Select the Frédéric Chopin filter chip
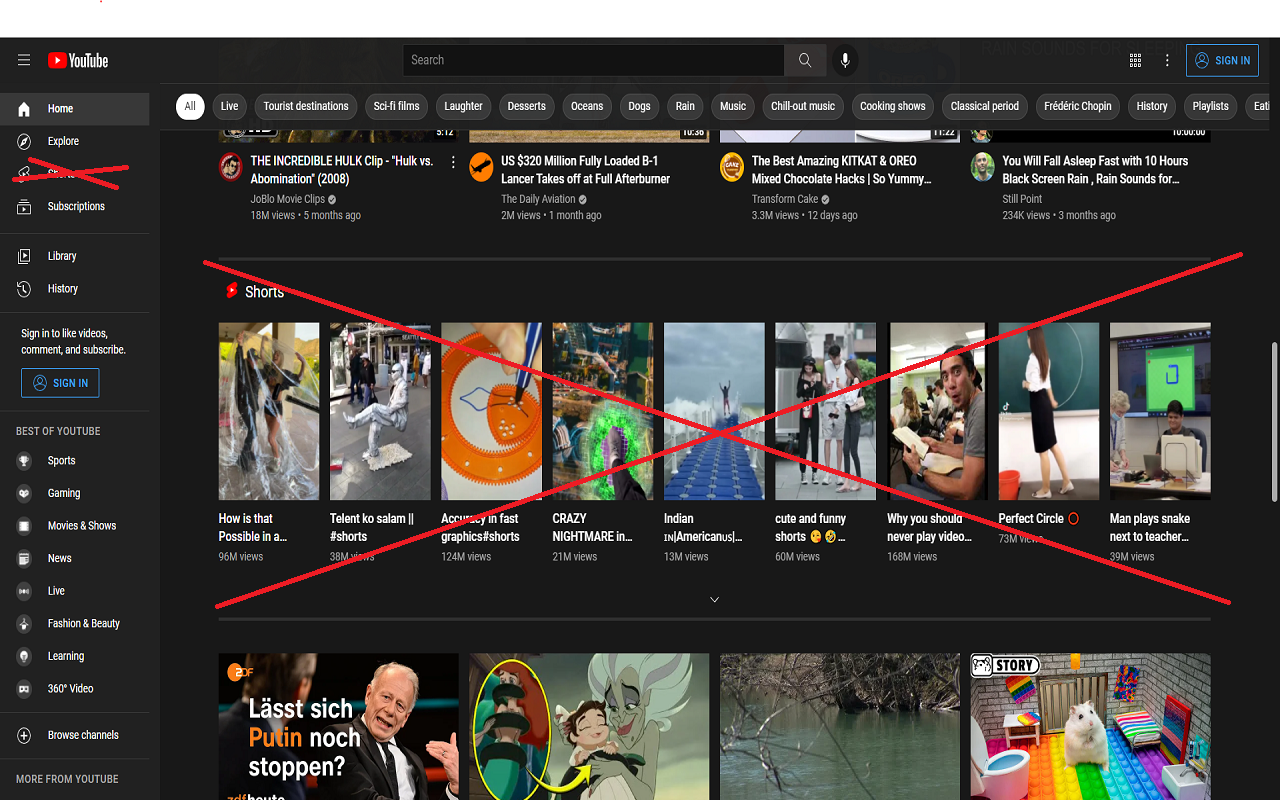 click(x=1077, y=106)
